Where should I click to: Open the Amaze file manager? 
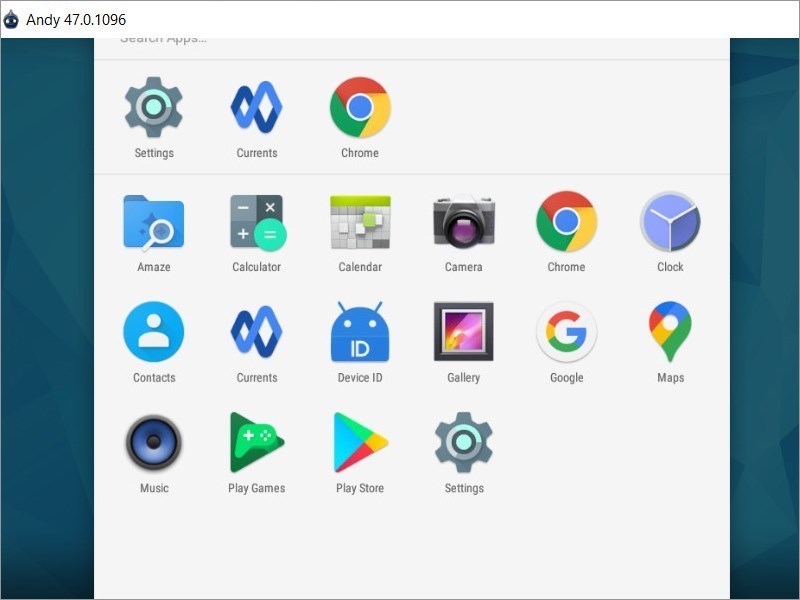(153, 222)
